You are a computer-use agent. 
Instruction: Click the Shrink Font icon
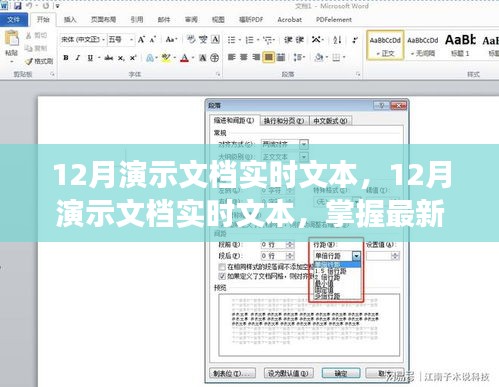[153, 40]
